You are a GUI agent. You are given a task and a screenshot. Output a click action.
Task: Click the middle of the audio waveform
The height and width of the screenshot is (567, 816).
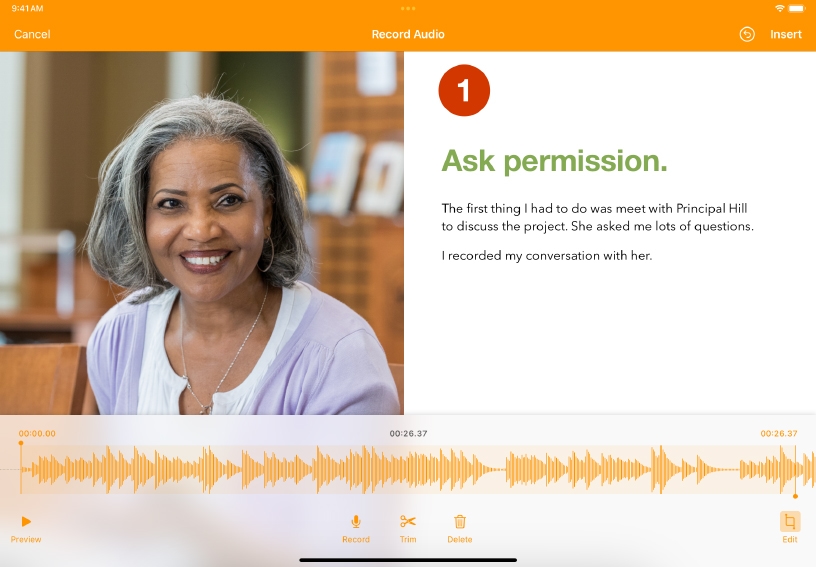[408, 469]
